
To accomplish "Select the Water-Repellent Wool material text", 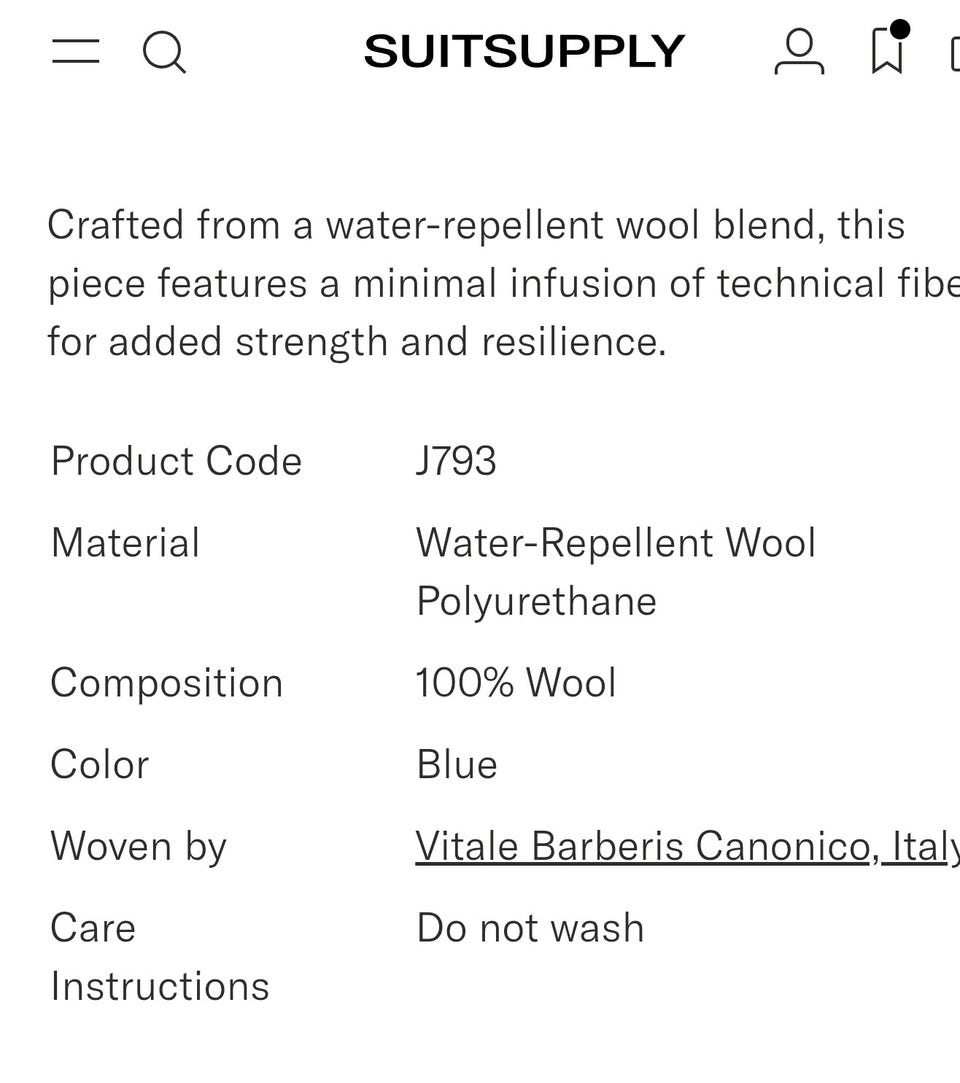I will (616, 543).
